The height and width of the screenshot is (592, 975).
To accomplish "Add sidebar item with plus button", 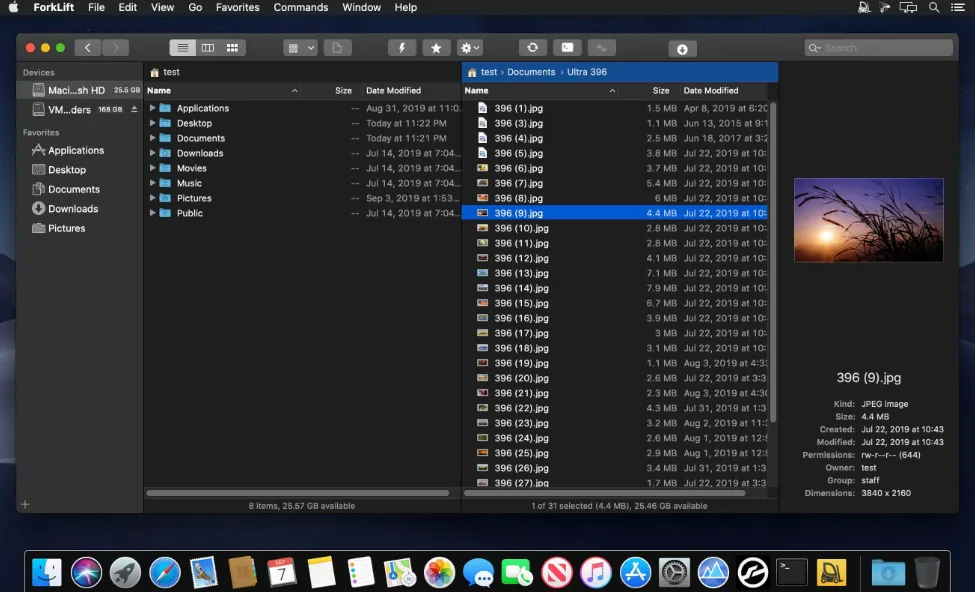I will point(25,504).
